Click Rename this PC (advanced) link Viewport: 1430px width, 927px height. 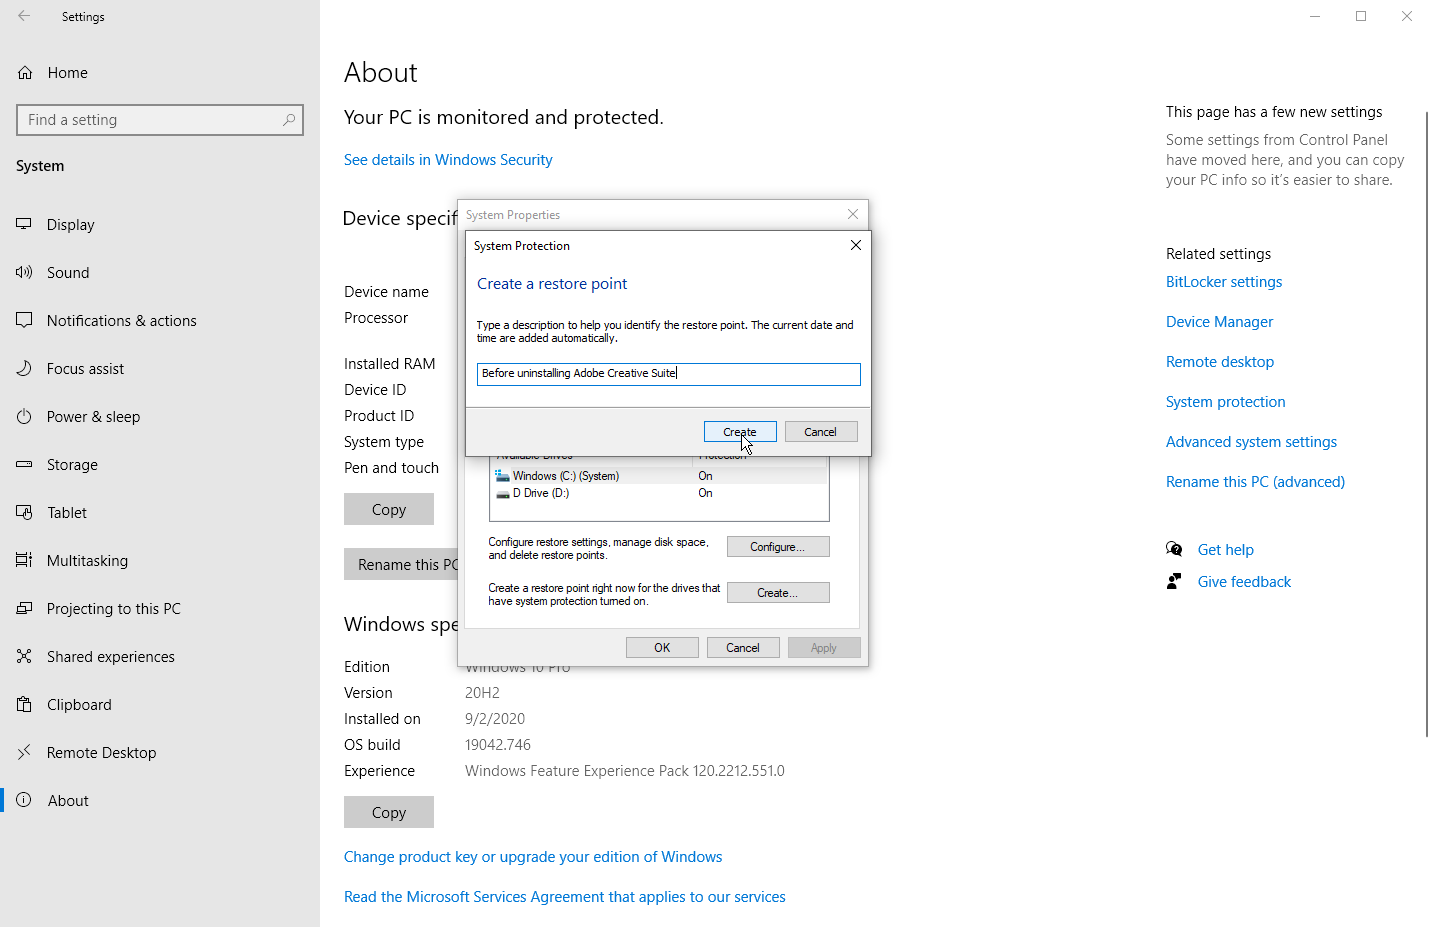[1255, 482]
